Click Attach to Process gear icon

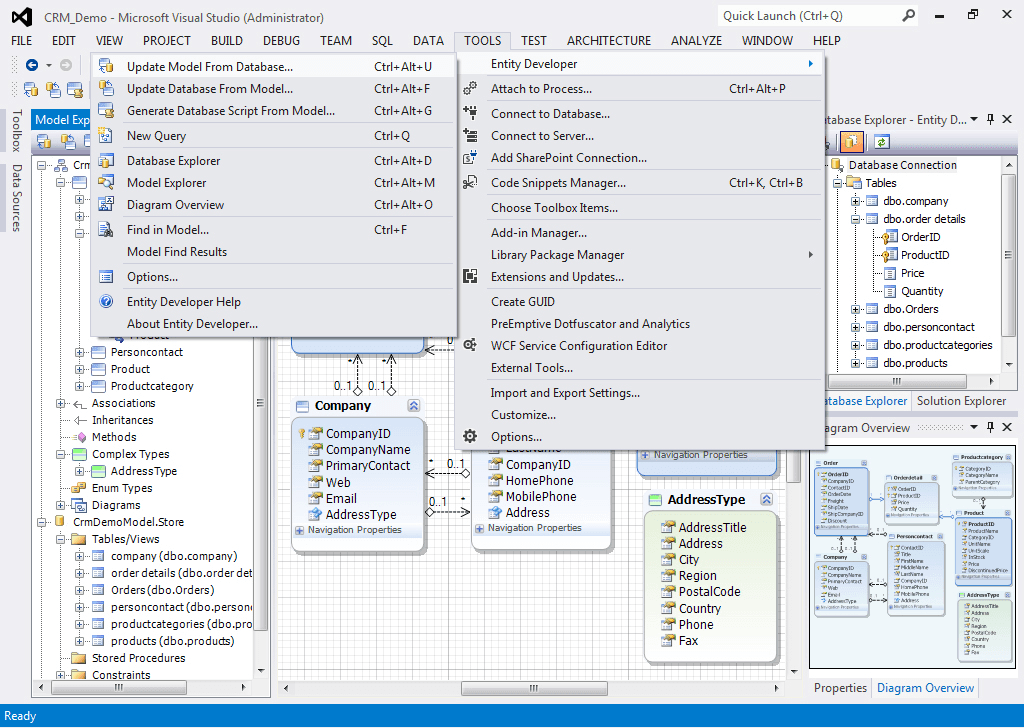pyautogui.click(x=470, y=88)
